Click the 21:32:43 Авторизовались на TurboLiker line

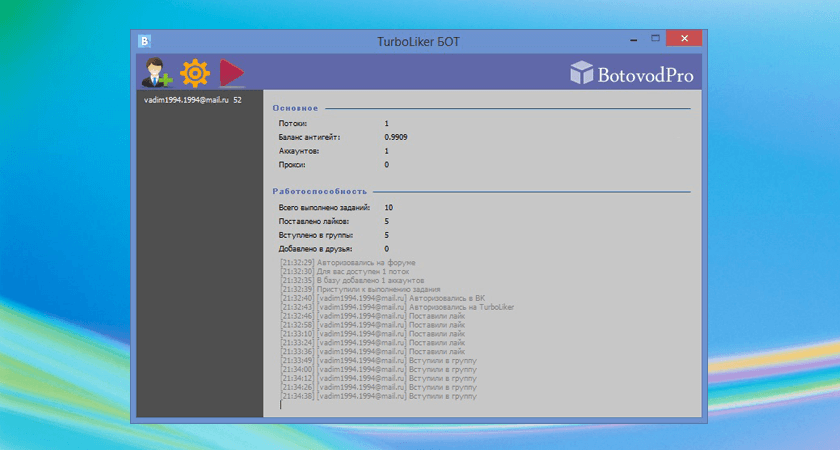click(x=397, y=307)
